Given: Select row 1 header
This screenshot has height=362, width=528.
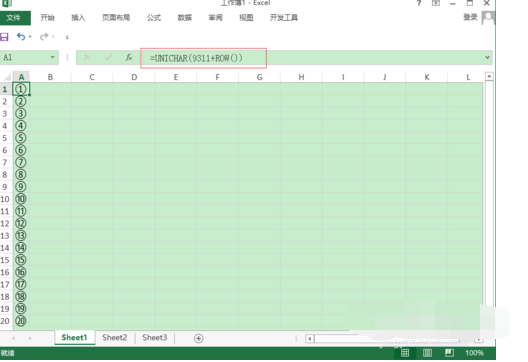Looking at the screenshot, I should pos(5,89).
